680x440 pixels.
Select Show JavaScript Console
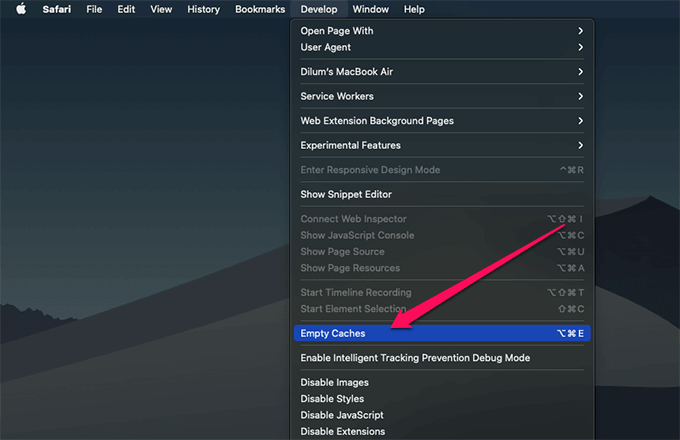442,235
